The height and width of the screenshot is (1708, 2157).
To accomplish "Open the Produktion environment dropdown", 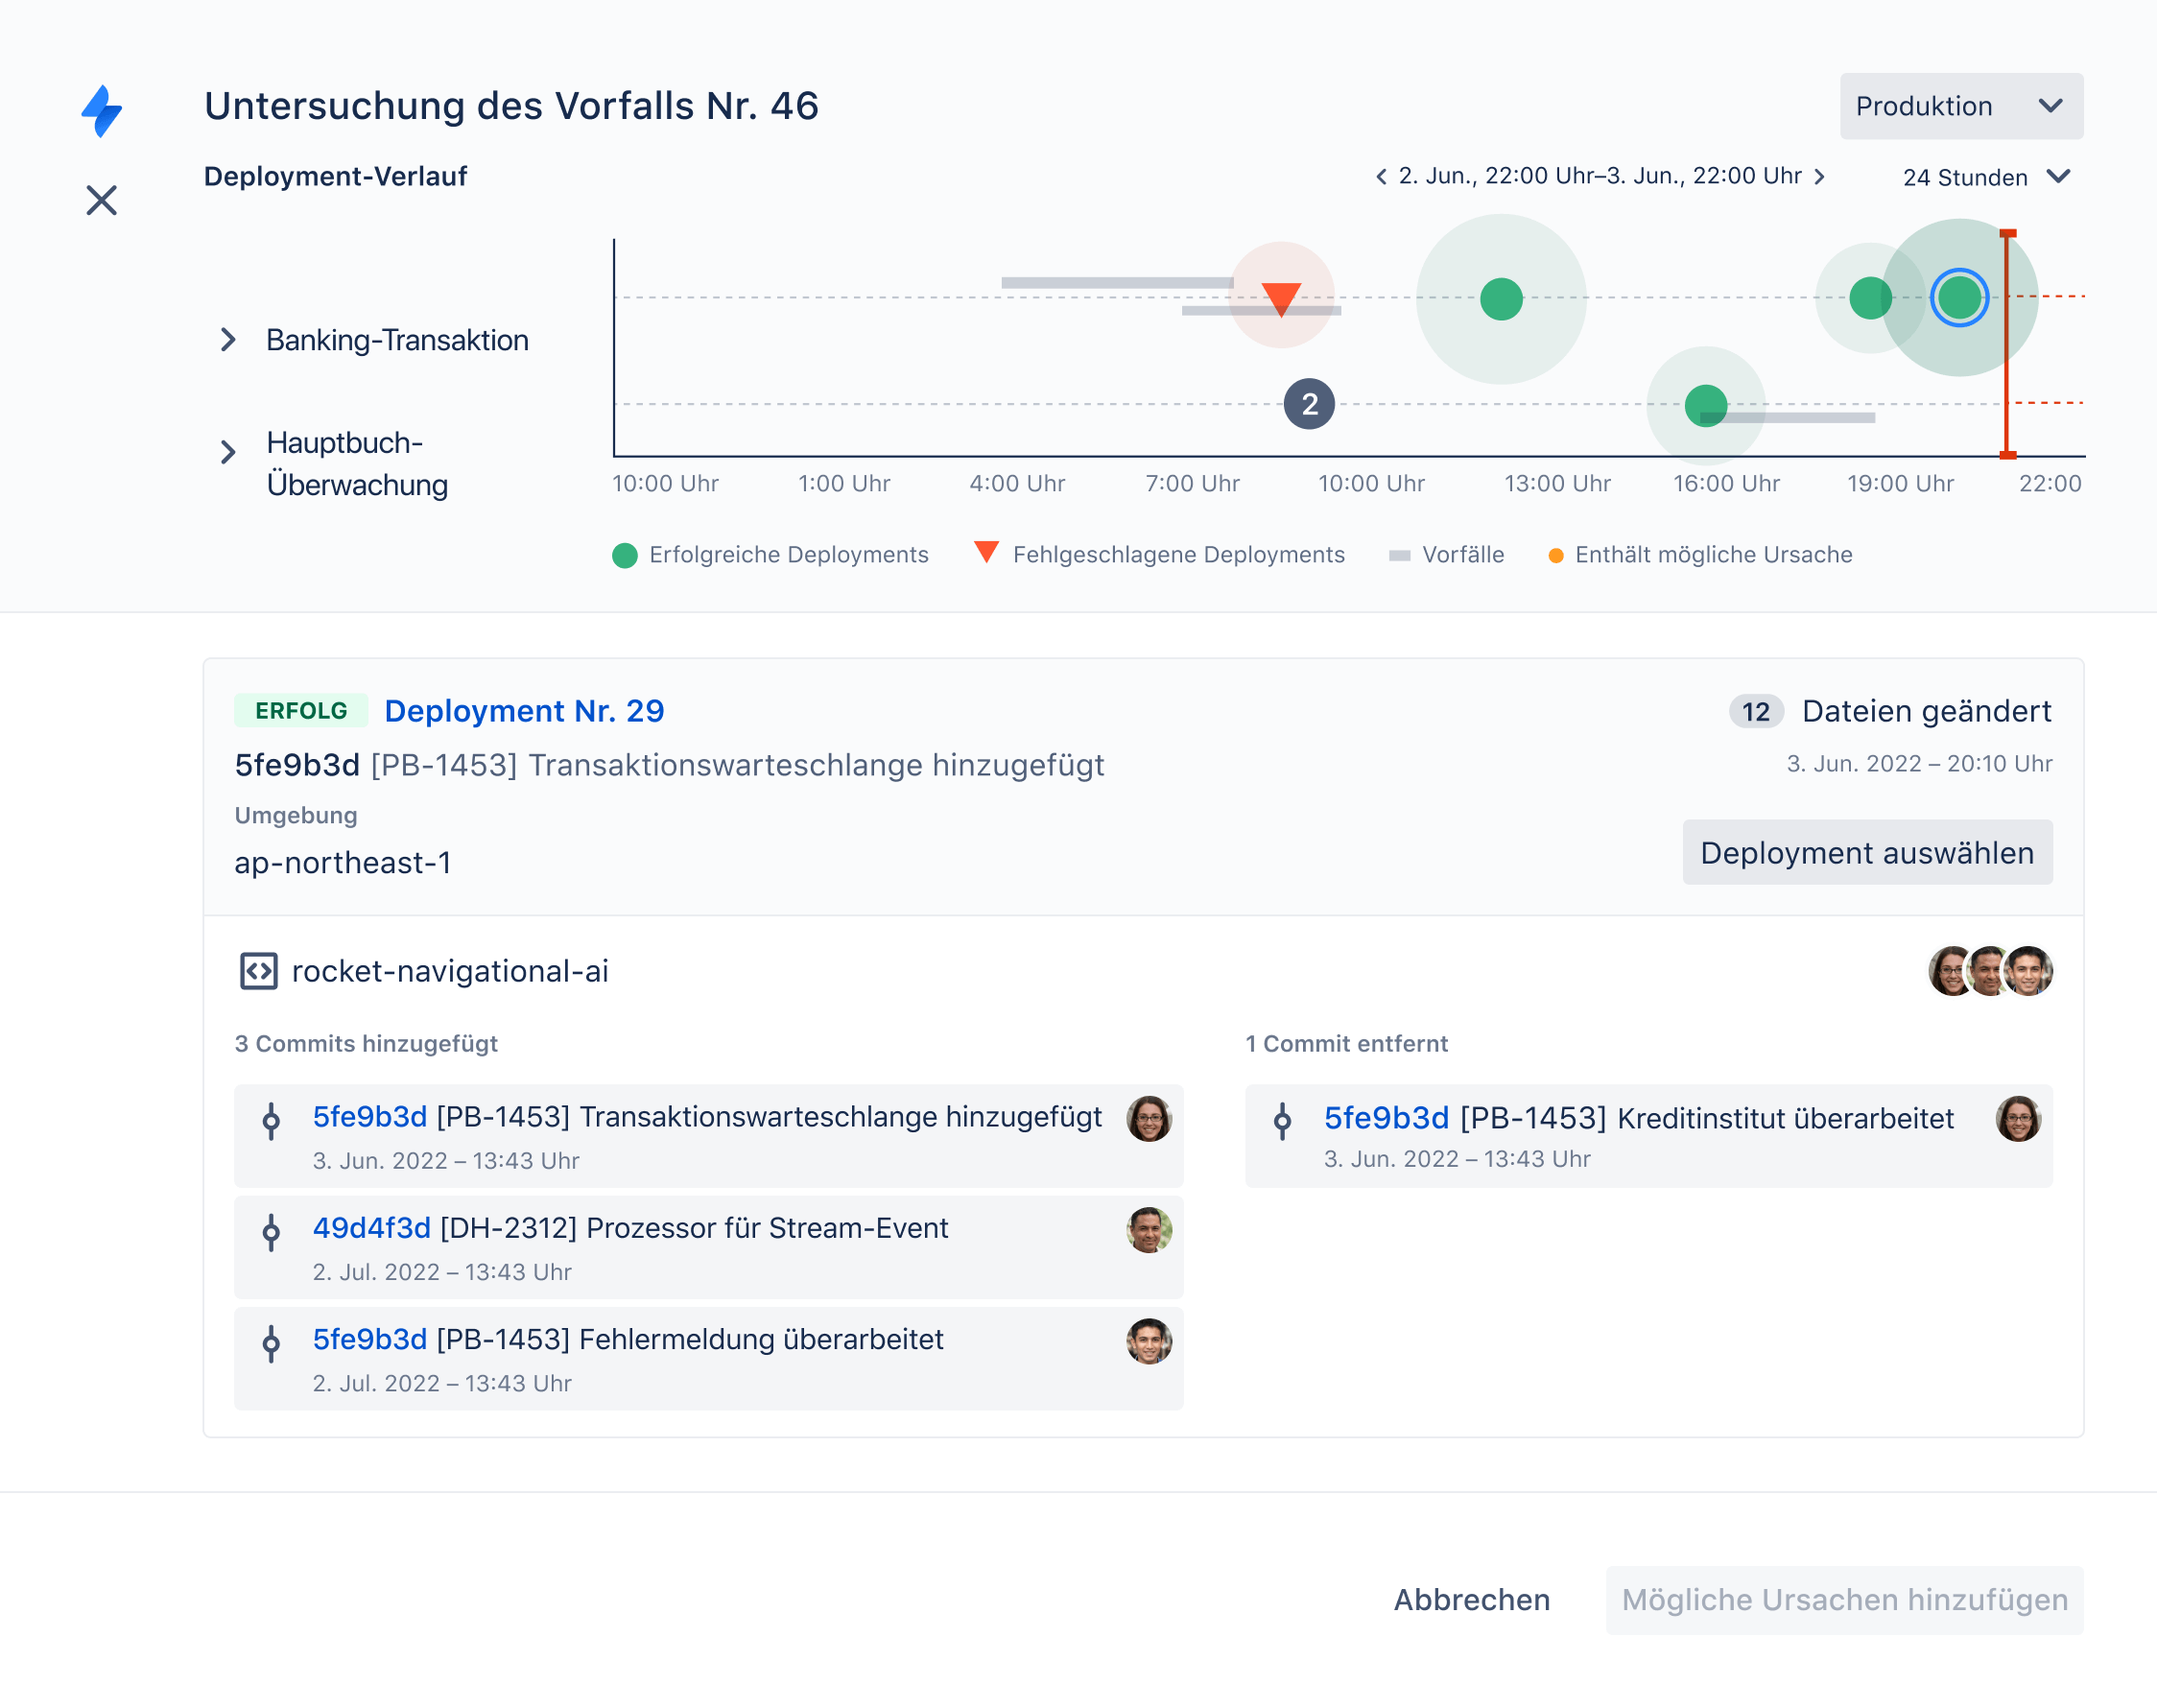I will [1960, 106].
